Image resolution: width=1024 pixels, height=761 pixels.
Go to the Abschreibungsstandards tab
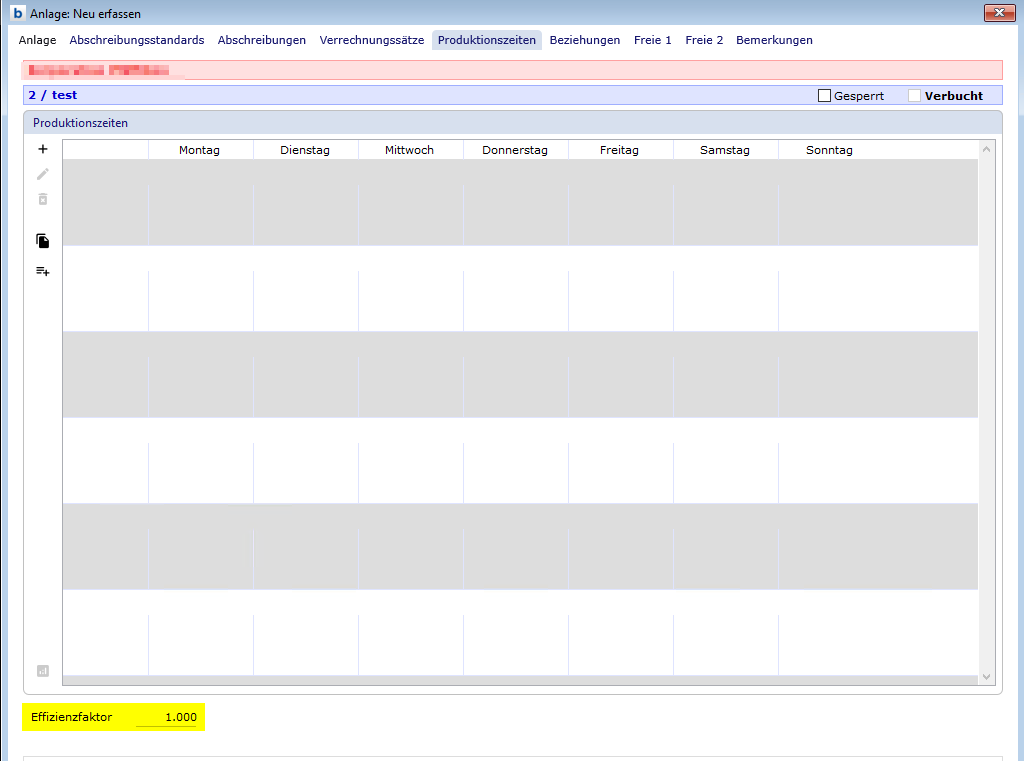[137, 40]
